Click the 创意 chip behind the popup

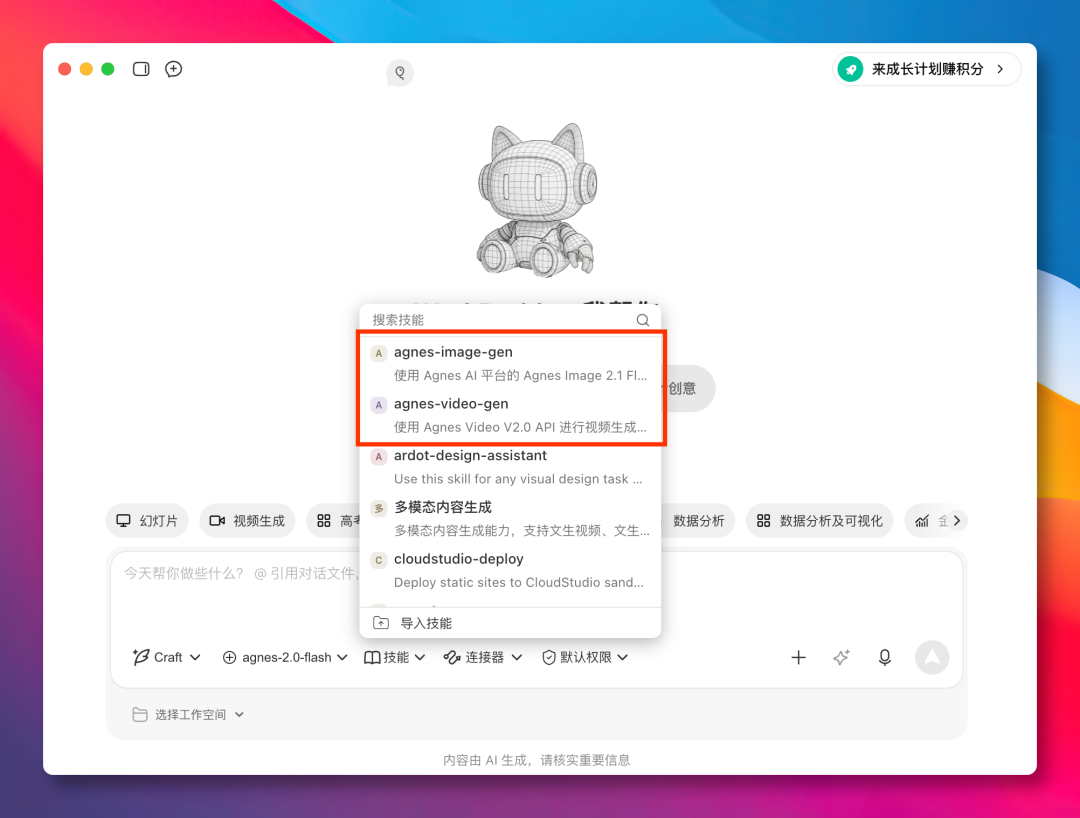click(x=687, y=388)
